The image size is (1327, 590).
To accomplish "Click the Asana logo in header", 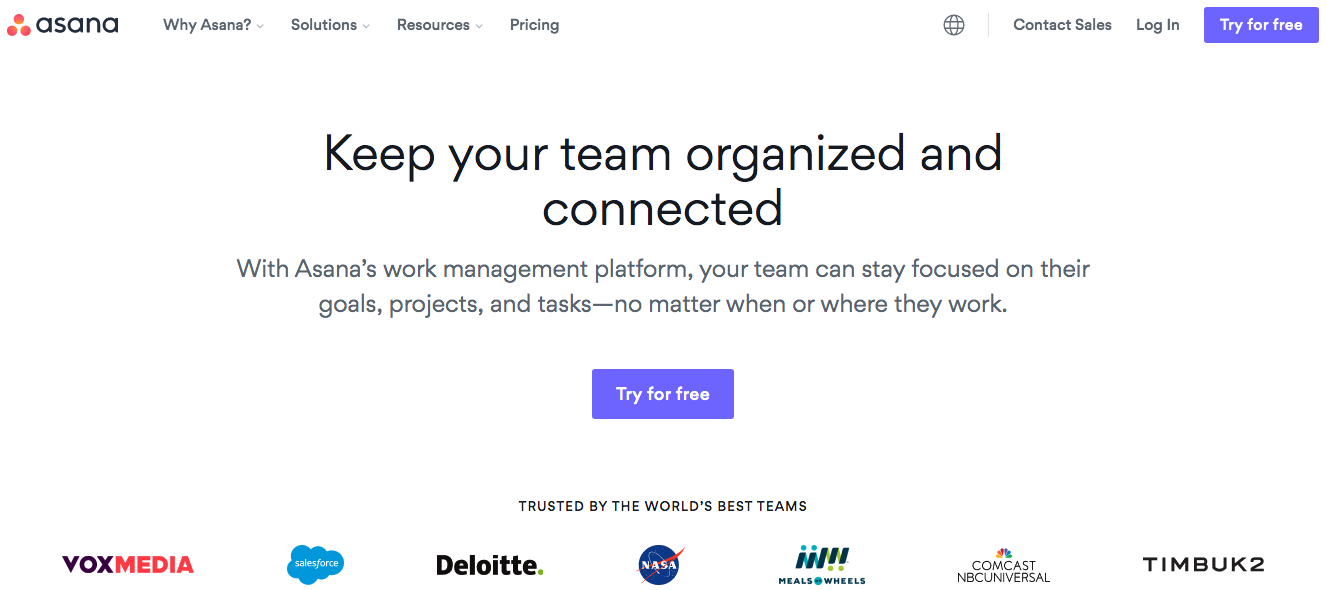I will pyautogui.click(x=62, y=25).
